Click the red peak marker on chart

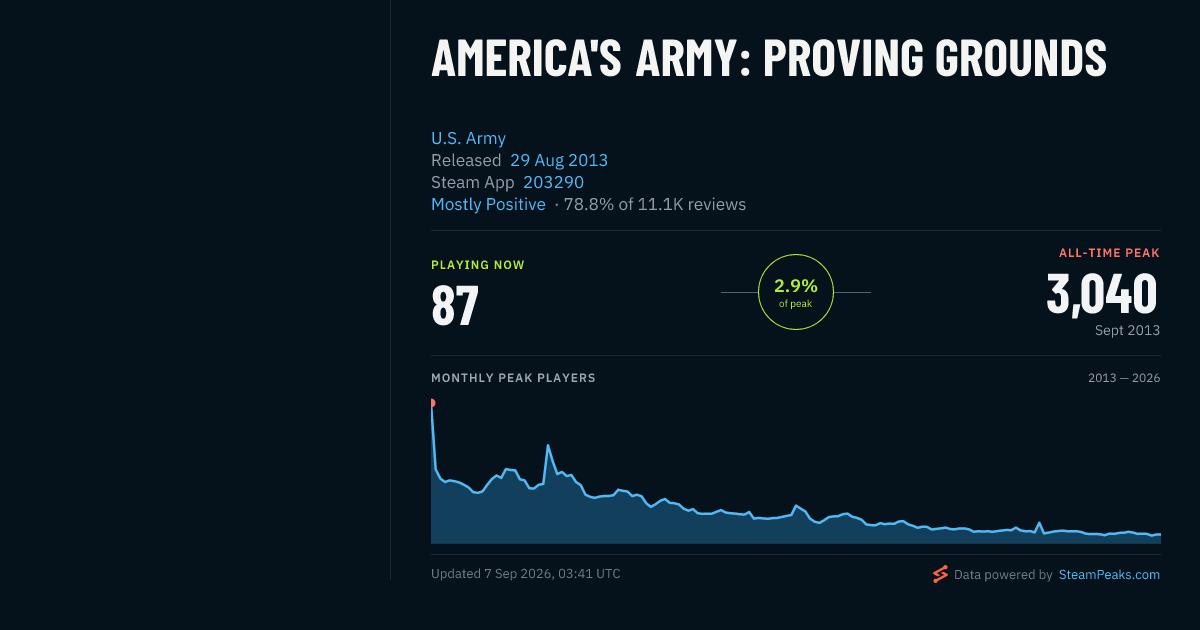[432, 403]
